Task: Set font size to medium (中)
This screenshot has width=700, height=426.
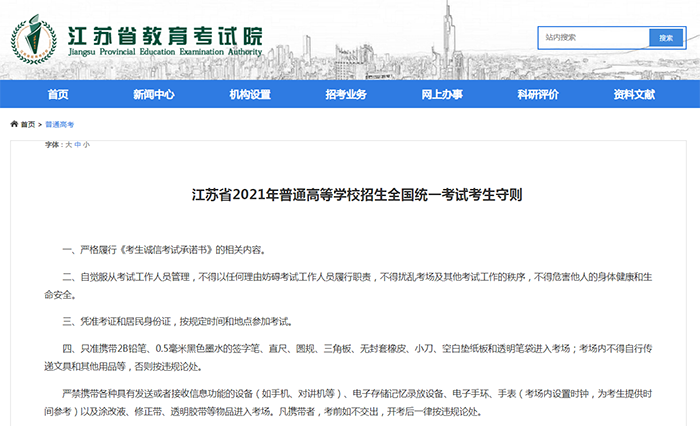Action: coord(77,145)
